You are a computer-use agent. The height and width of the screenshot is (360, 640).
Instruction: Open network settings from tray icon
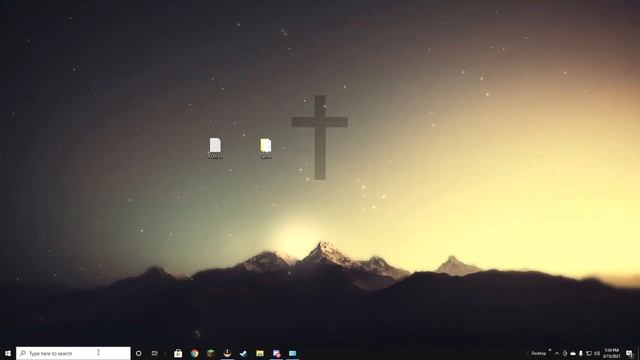click(x=589, y=353)
